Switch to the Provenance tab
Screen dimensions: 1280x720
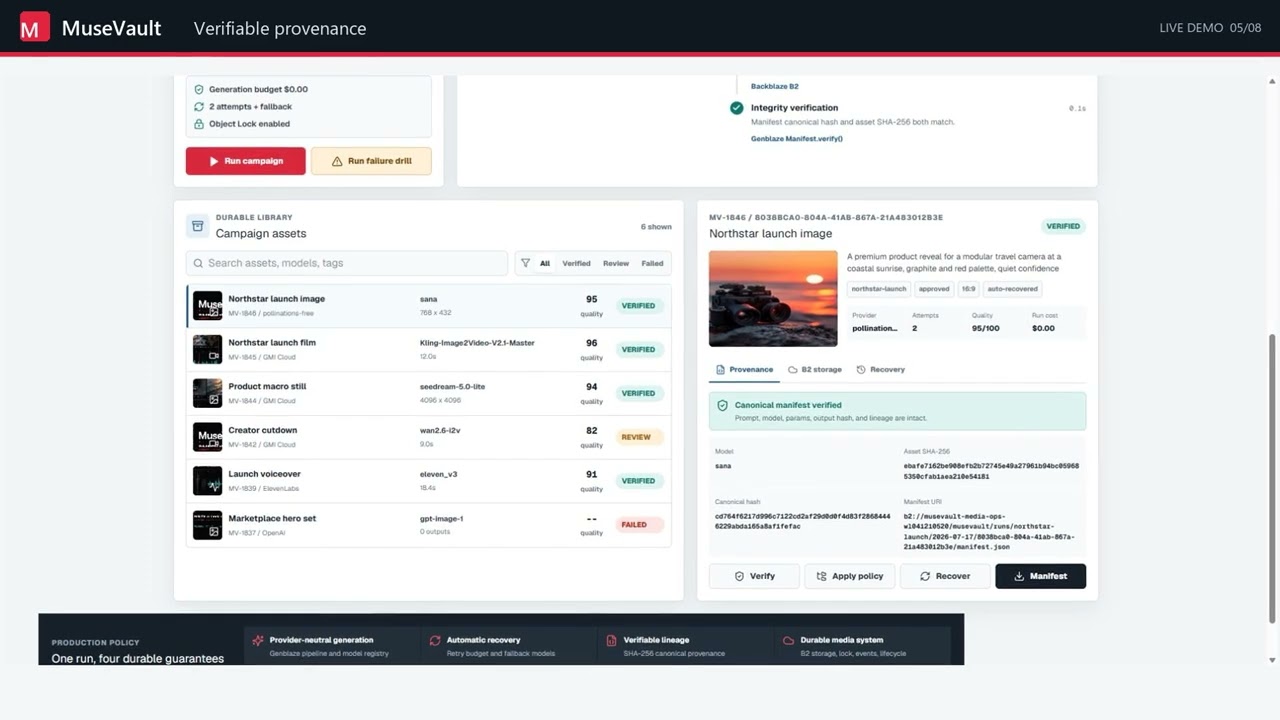pos(745,369)
